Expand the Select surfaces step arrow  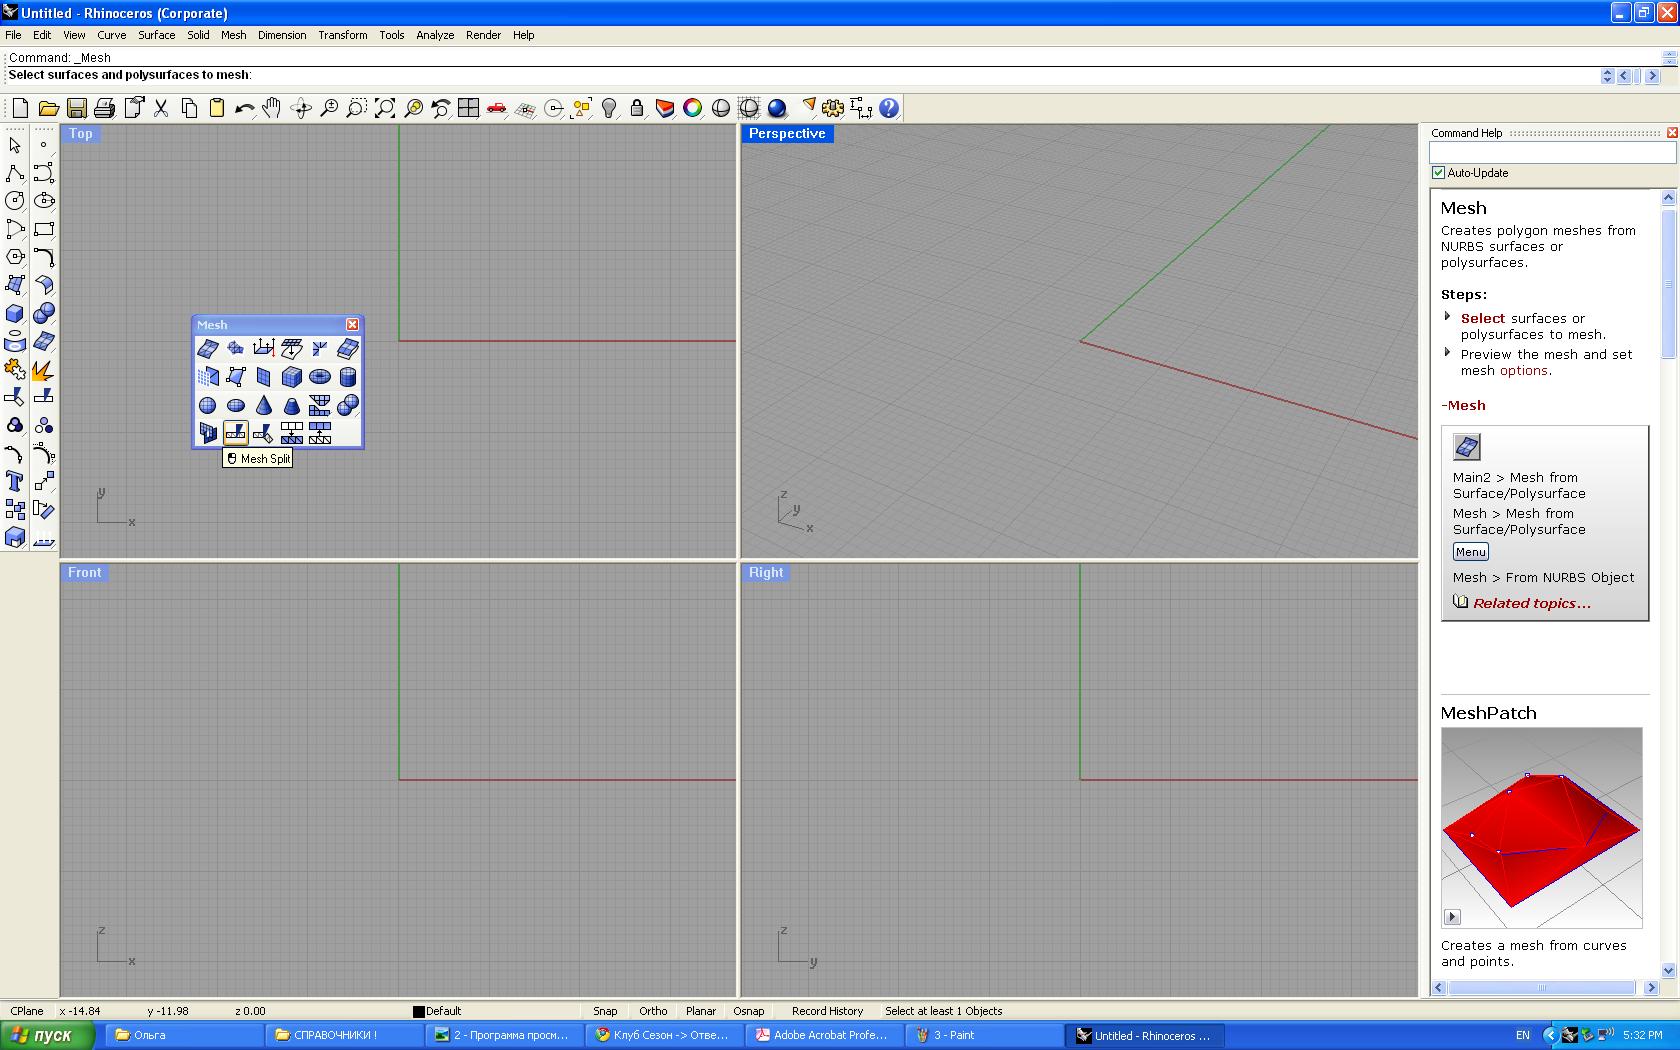coord(1447,317)
